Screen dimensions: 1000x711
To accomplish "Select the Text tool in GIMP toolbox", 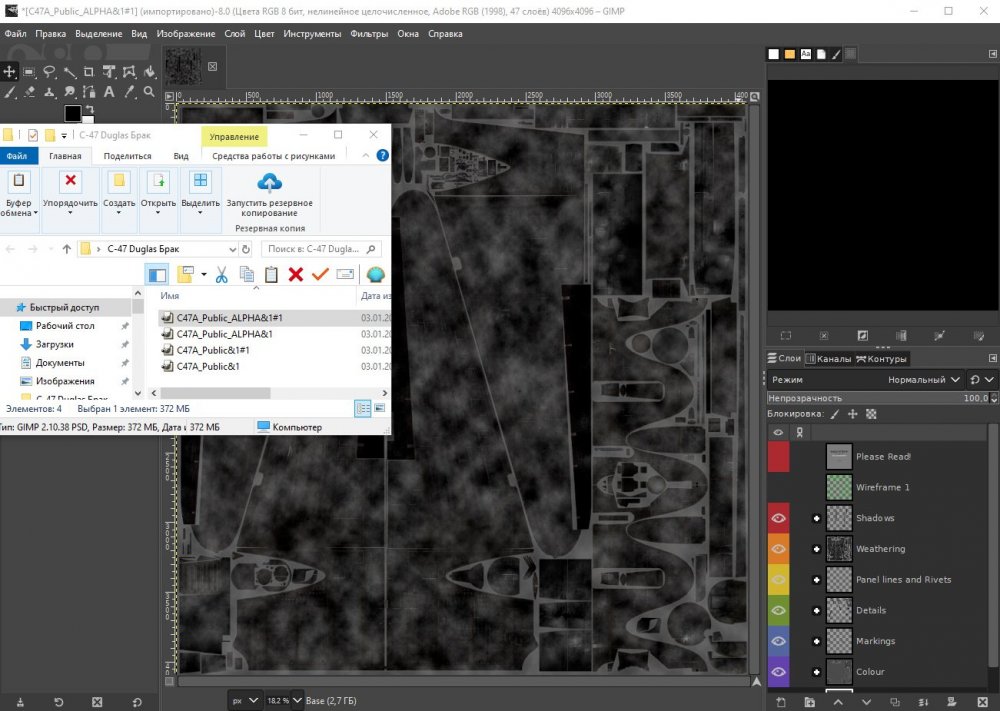I will (108, 92).
